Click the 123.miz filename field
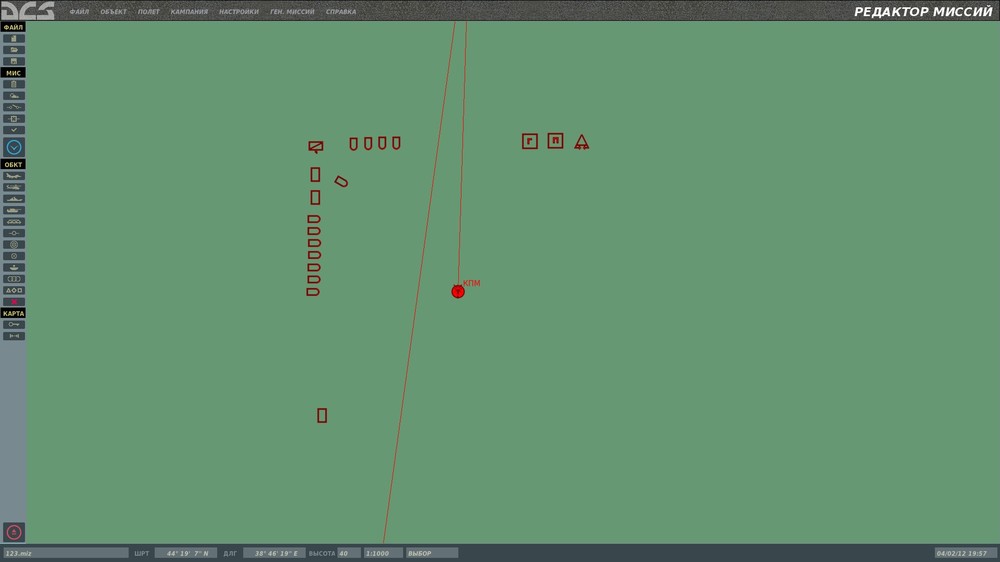The image size is (1000, 562). point(66,553)
